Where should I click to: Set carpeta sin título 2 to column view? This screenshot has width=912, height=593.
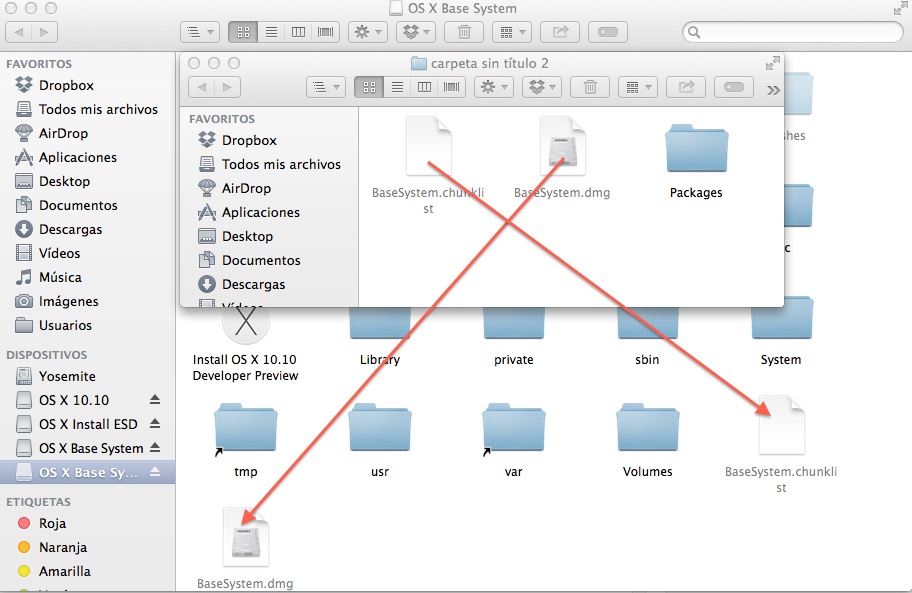[x=424, y=87]
